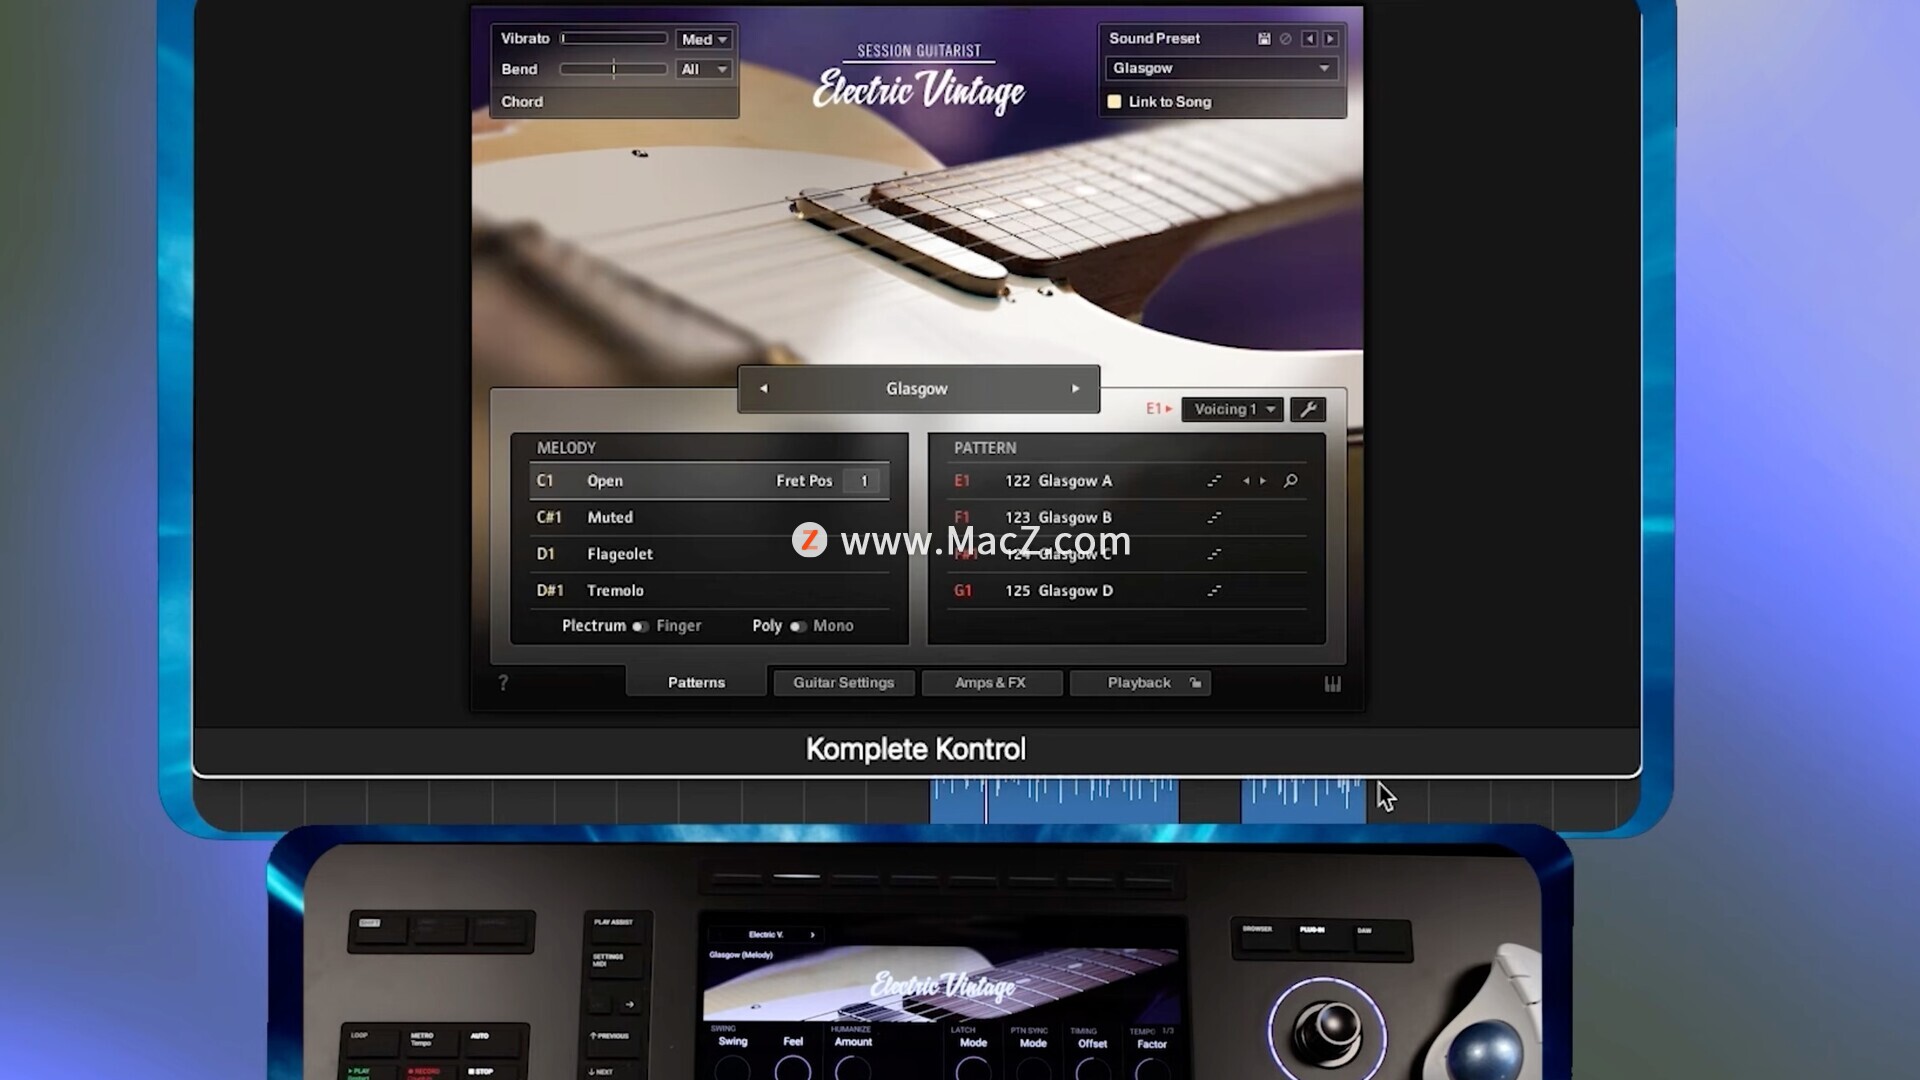
Task: Adjust the Vibrato slider
Action: (x=614, y=39)
